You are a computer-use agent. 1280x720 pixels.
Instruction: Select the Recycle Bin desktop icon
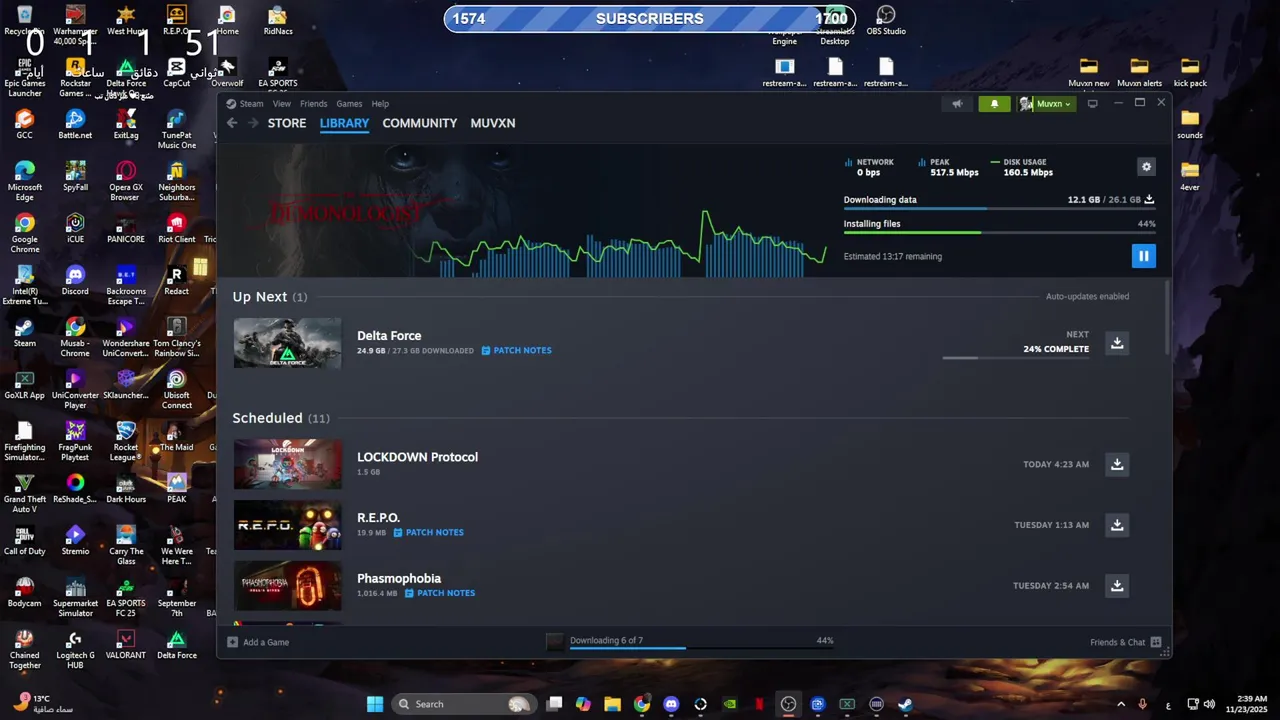[x=25, y=21]
